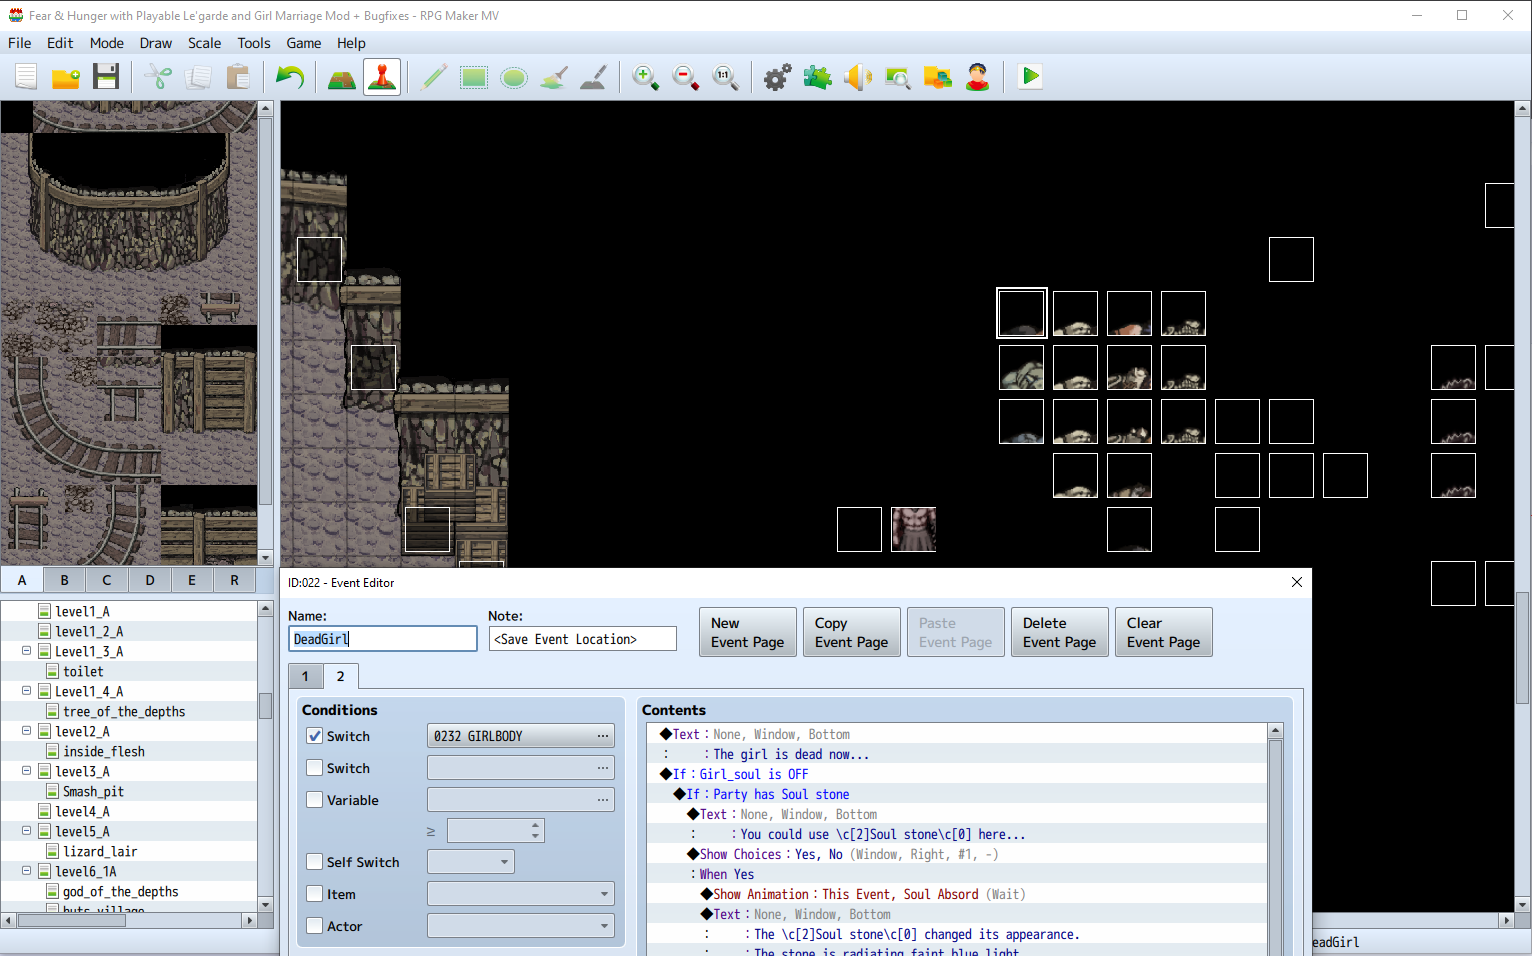Open the Plugin Manager puzzle icon
Viewport: 1532px width, 956px height.
point(818,77)
